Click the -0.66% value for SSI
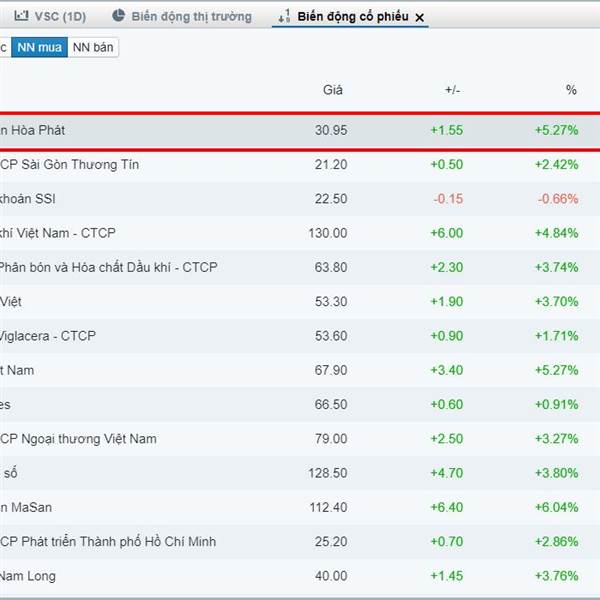 click(558, 199)
